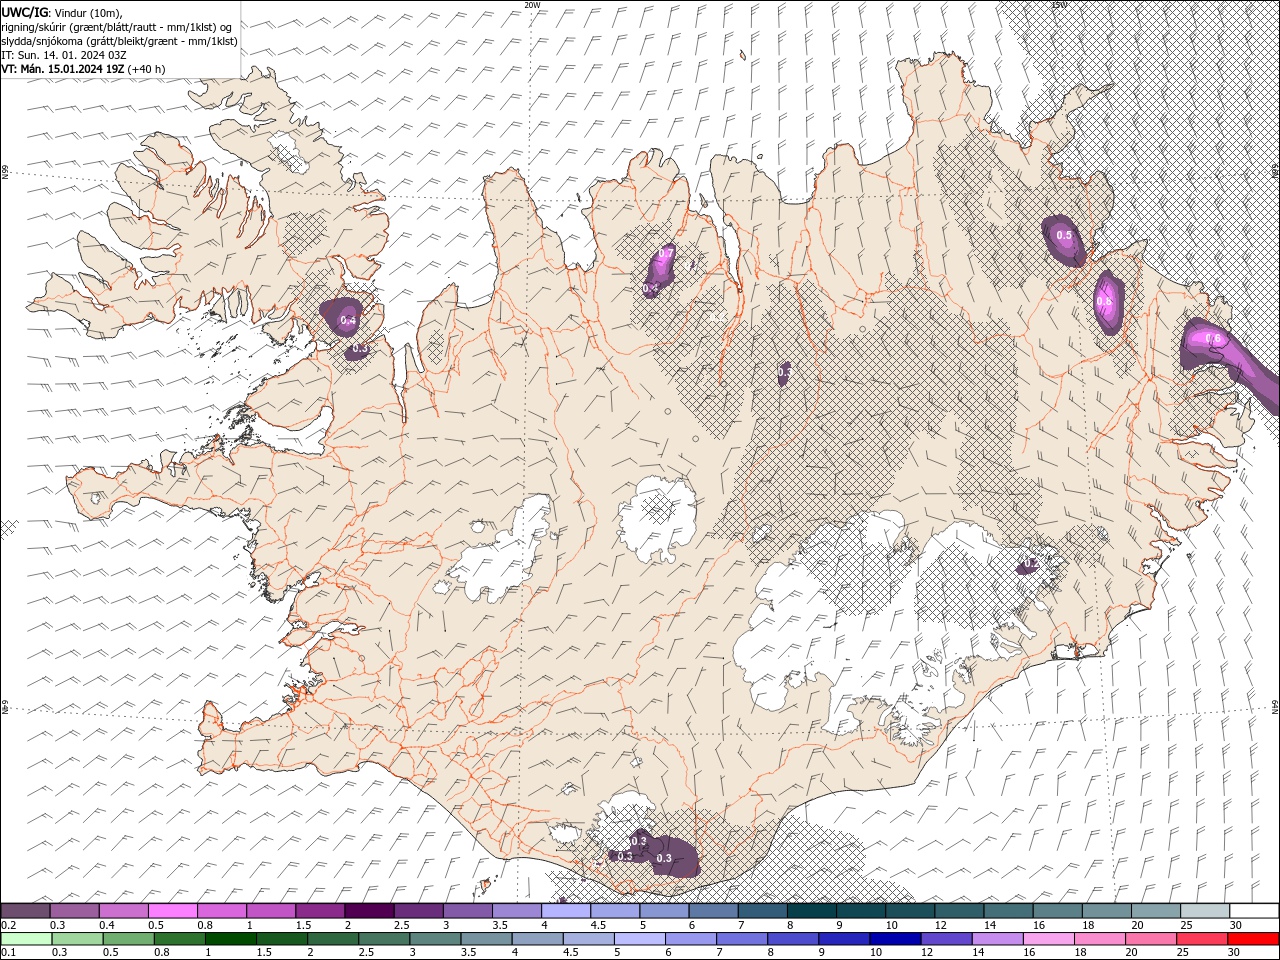1280x960 pixels.
Task: Pick lower legend swatch between 25 and 30
Action: [1204, 939]
